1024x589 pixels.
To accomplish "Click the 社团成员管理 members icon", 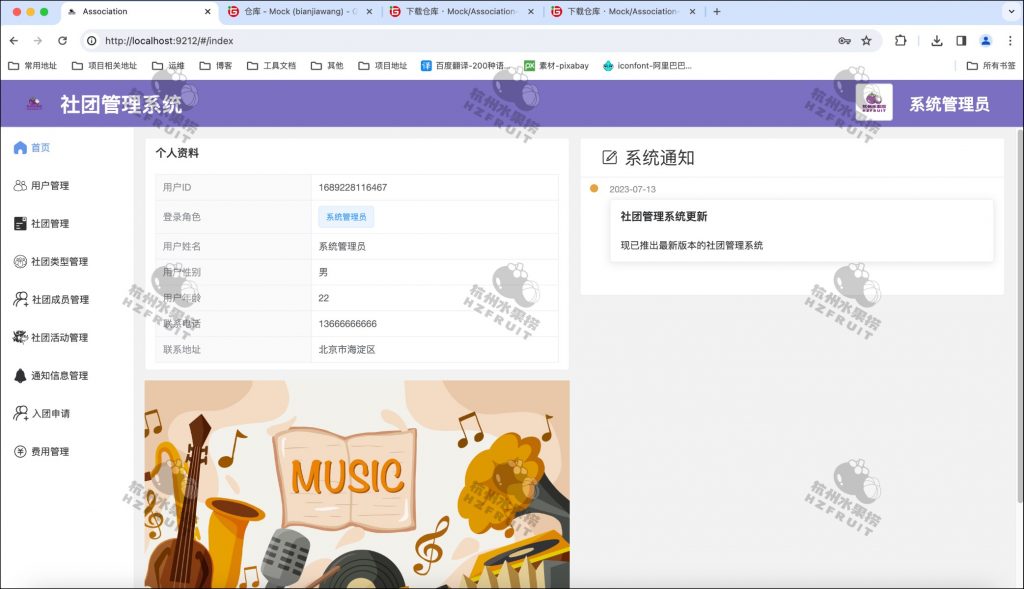I will [x=21, y=299].
